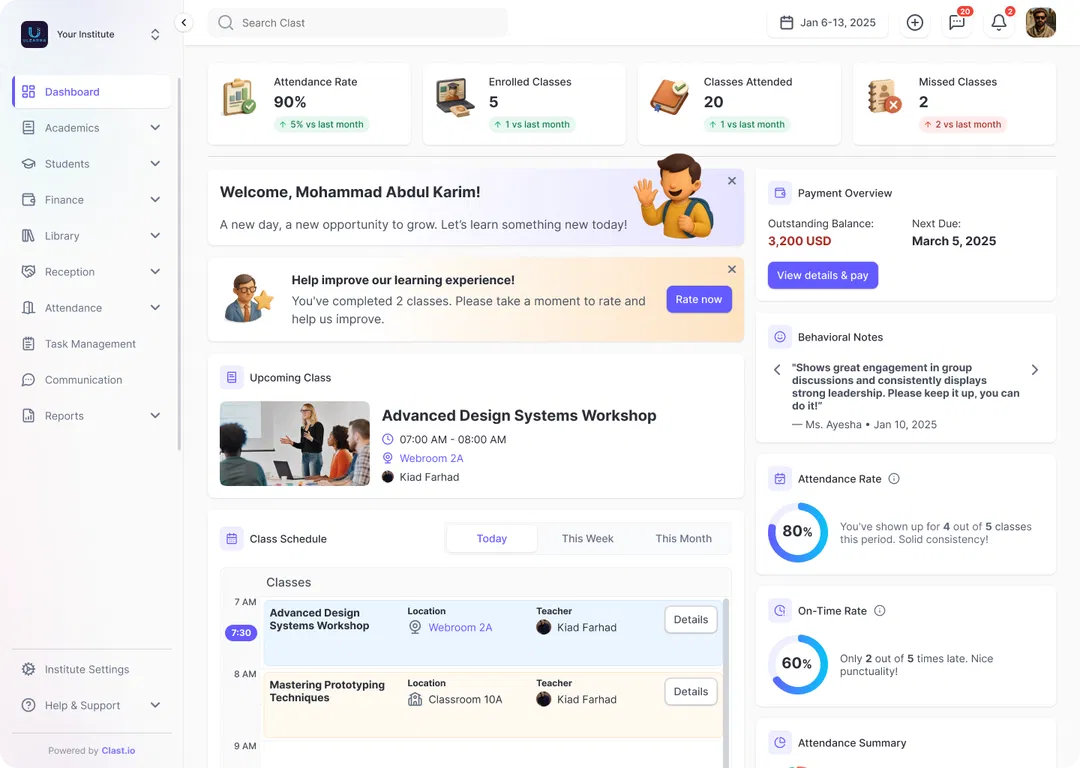1080x768 pixels.
Task: Click the Attendance Summary pie icon
Action: tap(780, 743)
